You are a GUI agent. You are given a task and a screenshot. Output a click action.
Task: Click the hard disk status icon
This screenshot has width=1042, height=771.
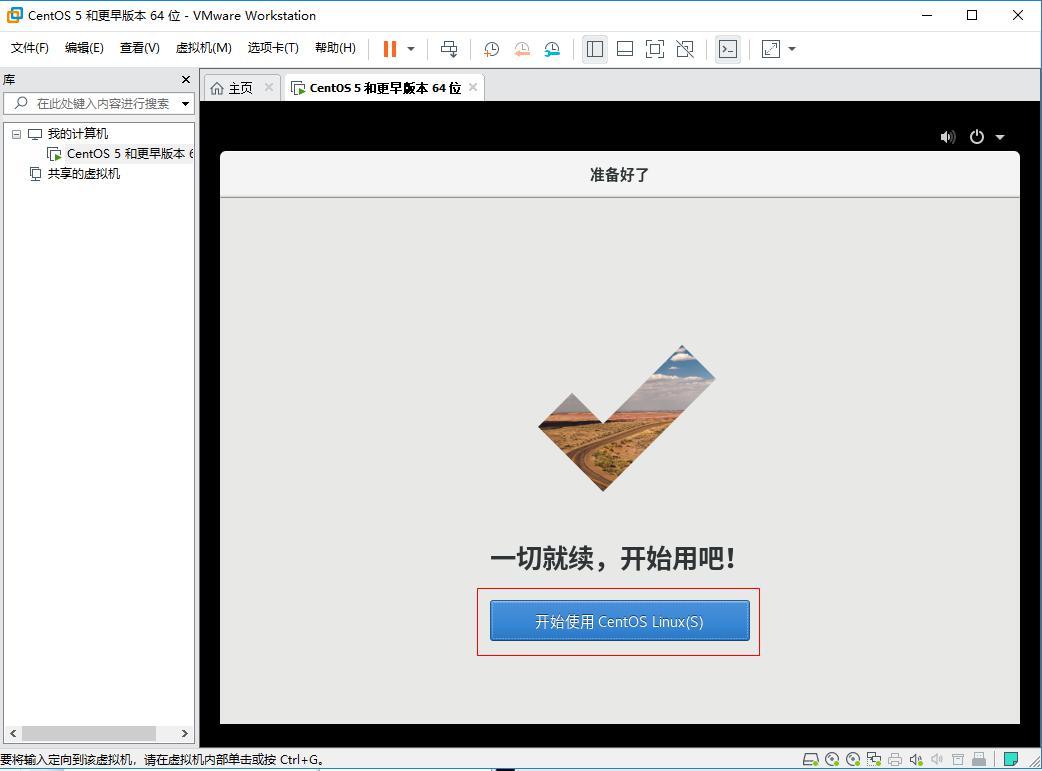click(811, 758)
